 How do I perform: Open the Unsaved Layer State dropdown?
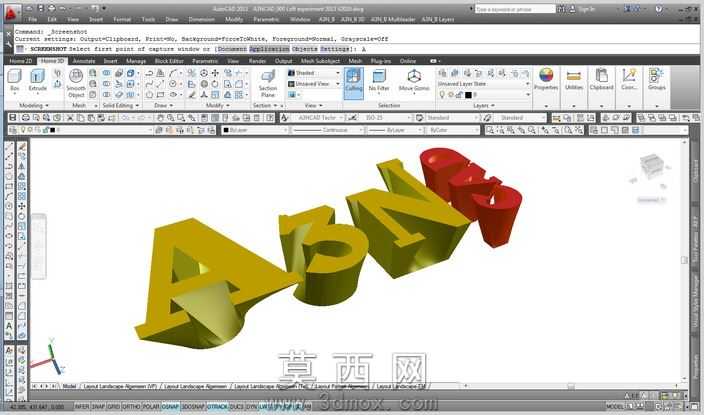[484, 84]
